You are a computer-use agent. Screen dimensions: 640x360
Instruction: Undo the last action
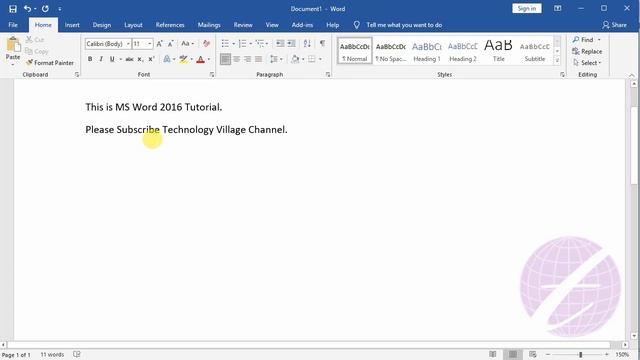[27, 9]
